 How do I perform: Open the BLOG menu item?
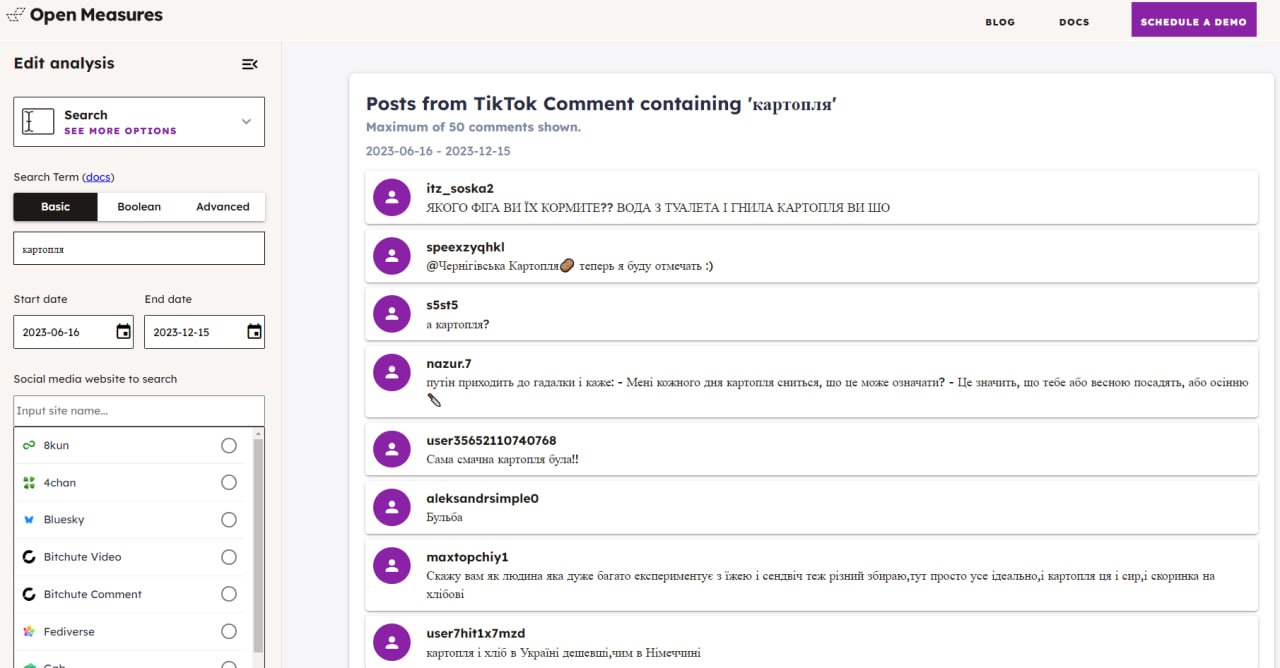(x=1000, y=22)
